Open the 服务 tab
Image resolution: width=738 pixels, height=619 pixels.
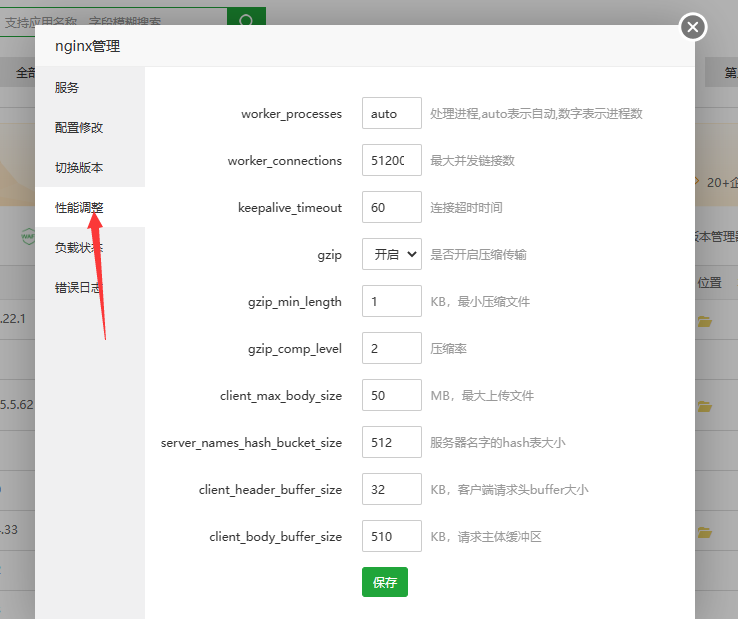point(90,88)
